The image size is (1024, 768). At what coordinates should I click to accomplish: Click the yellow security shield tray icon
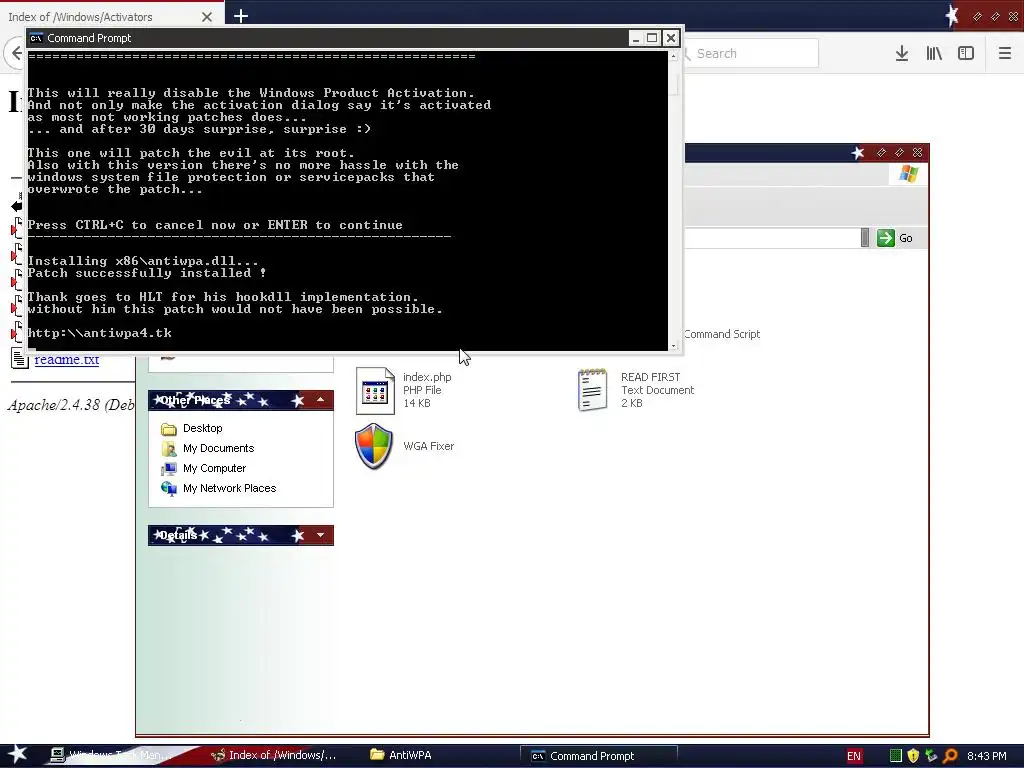click(913, 756)
